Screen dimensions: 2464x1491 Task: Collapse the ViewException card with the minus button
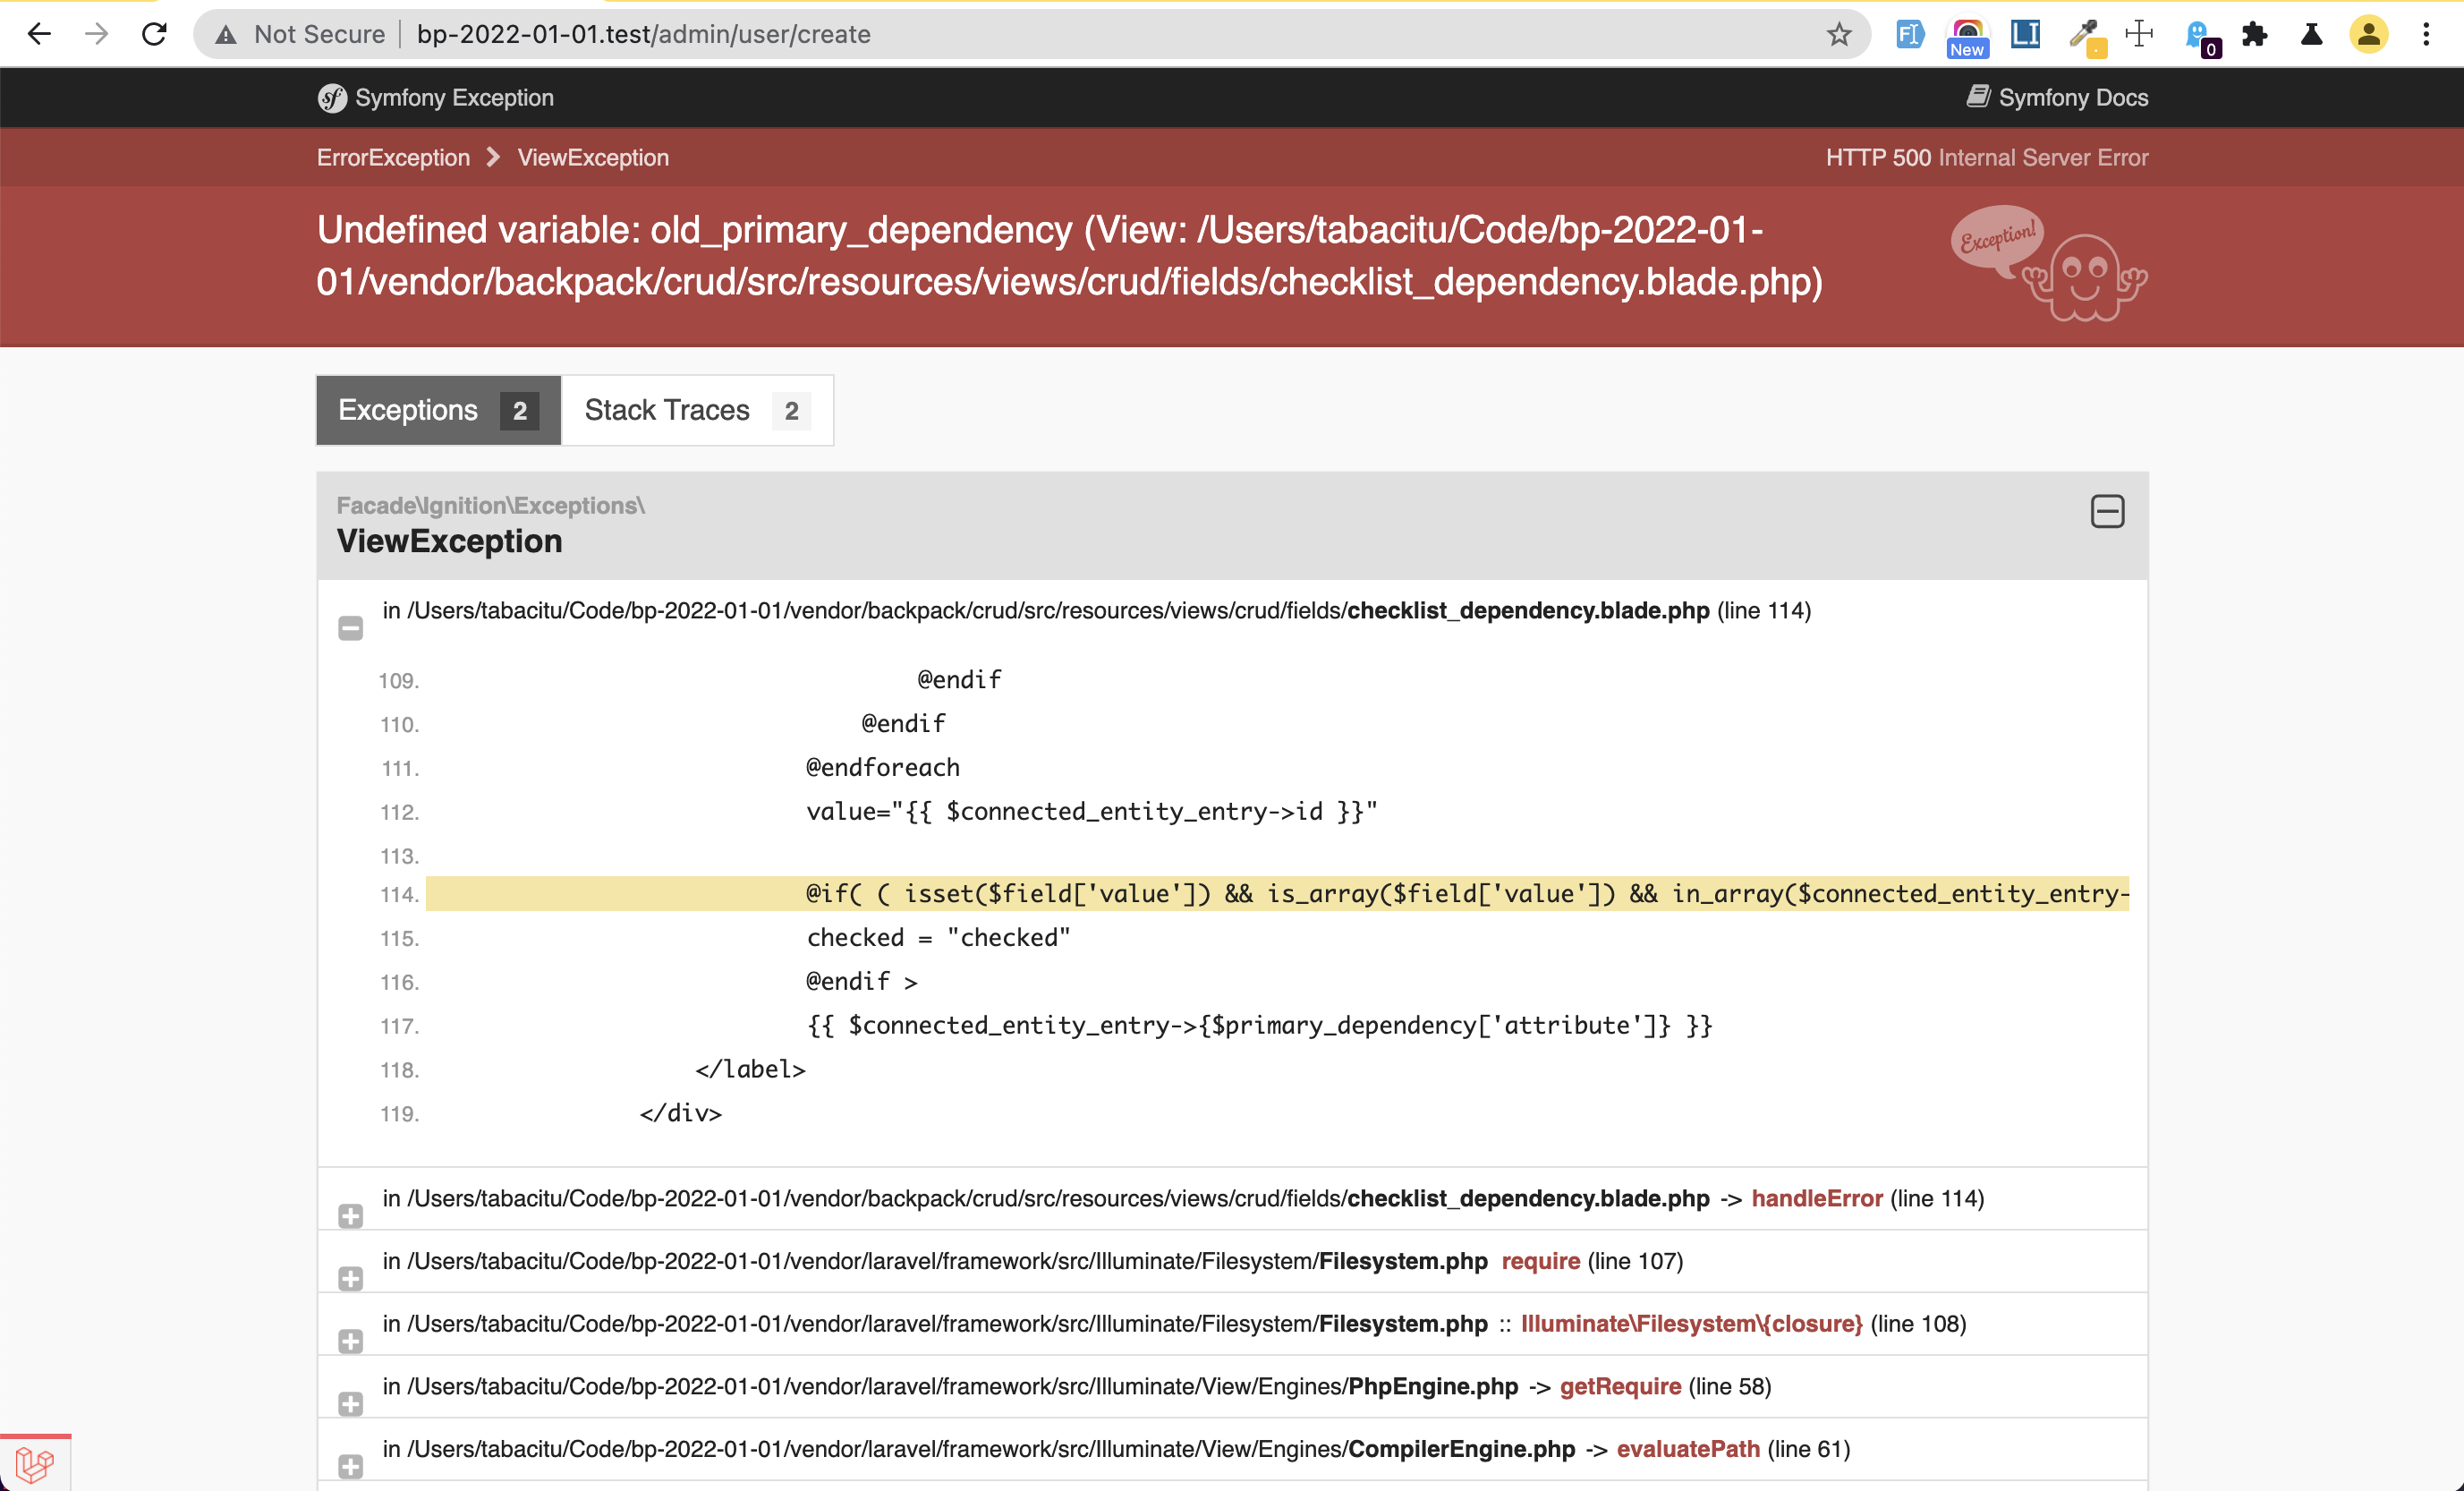pos(2108,511)
